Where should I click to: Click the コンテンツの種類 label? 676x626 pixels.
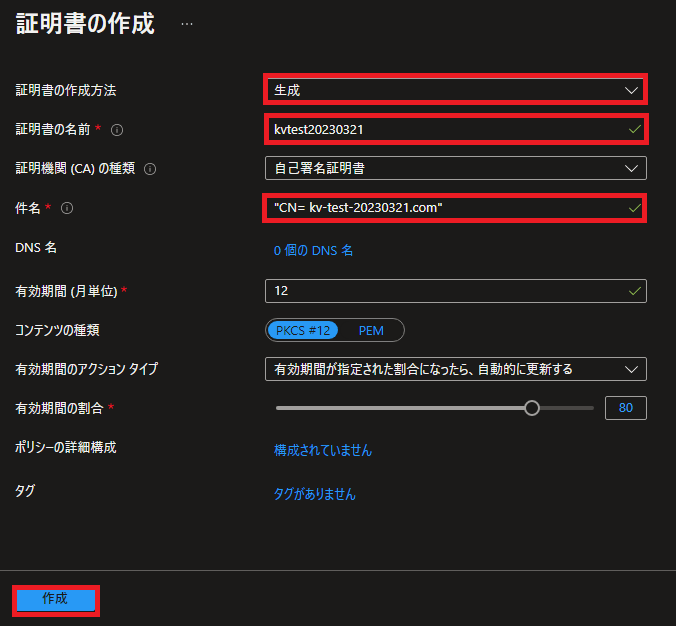click(x=57, y=330)
